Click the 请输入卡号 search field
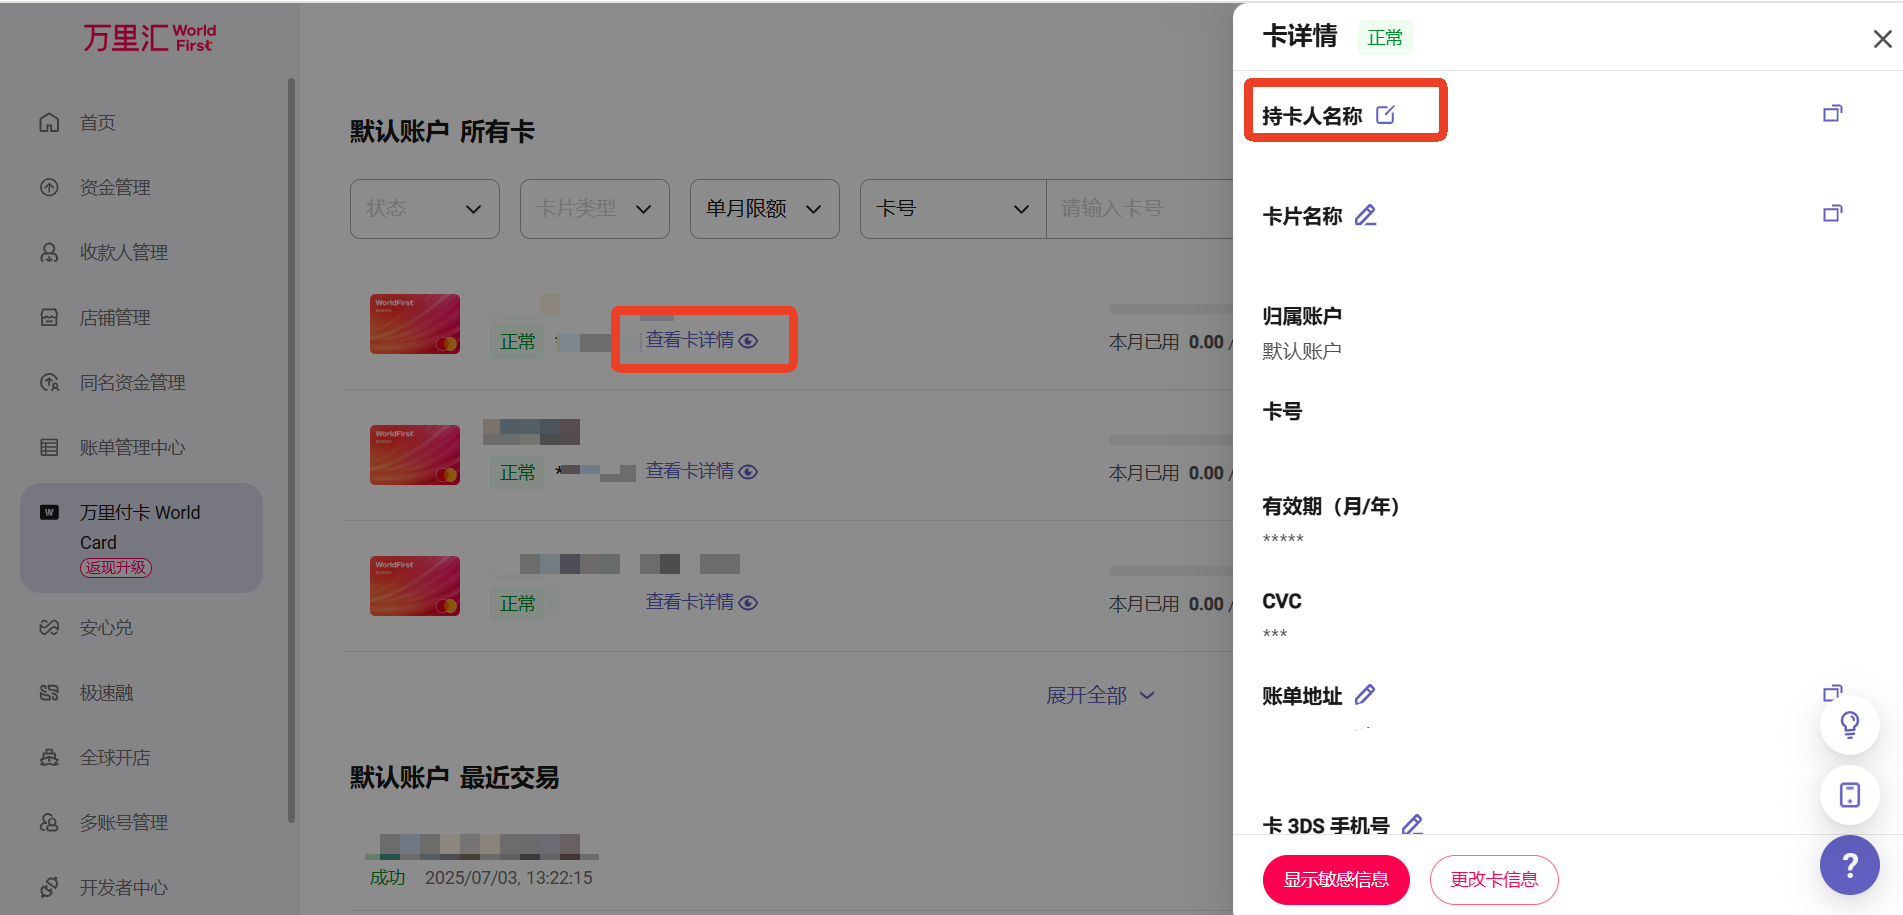 point(1140,209)
